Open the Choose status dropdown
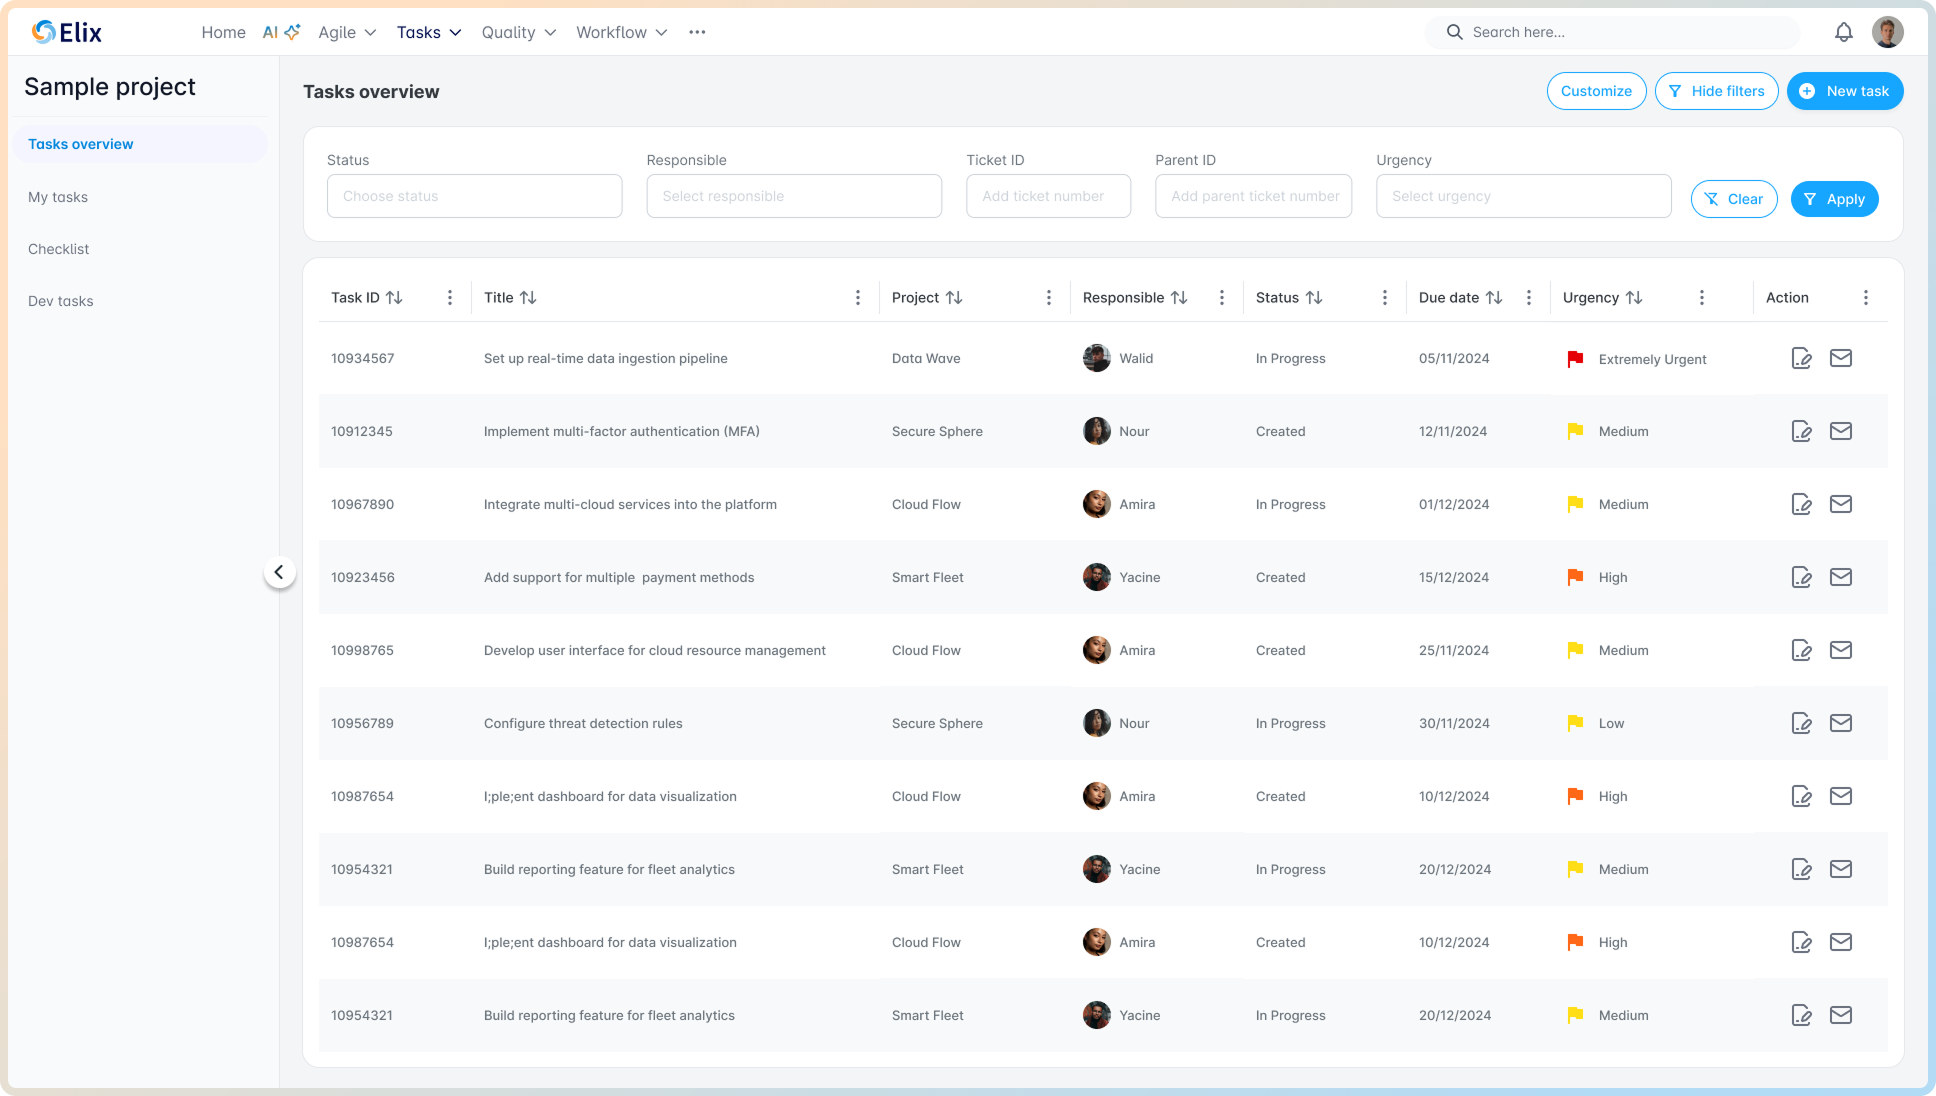 [x=474, y=196]
